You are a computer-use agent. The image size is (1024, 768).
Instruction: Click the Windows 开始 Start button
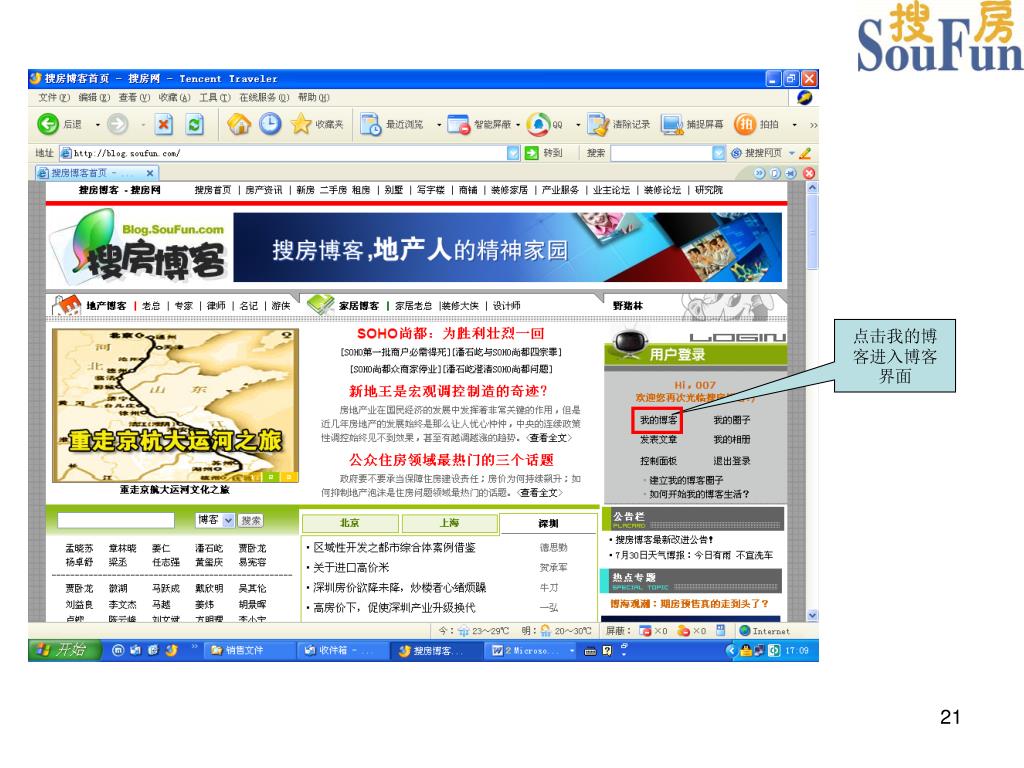tap(65, 650)
